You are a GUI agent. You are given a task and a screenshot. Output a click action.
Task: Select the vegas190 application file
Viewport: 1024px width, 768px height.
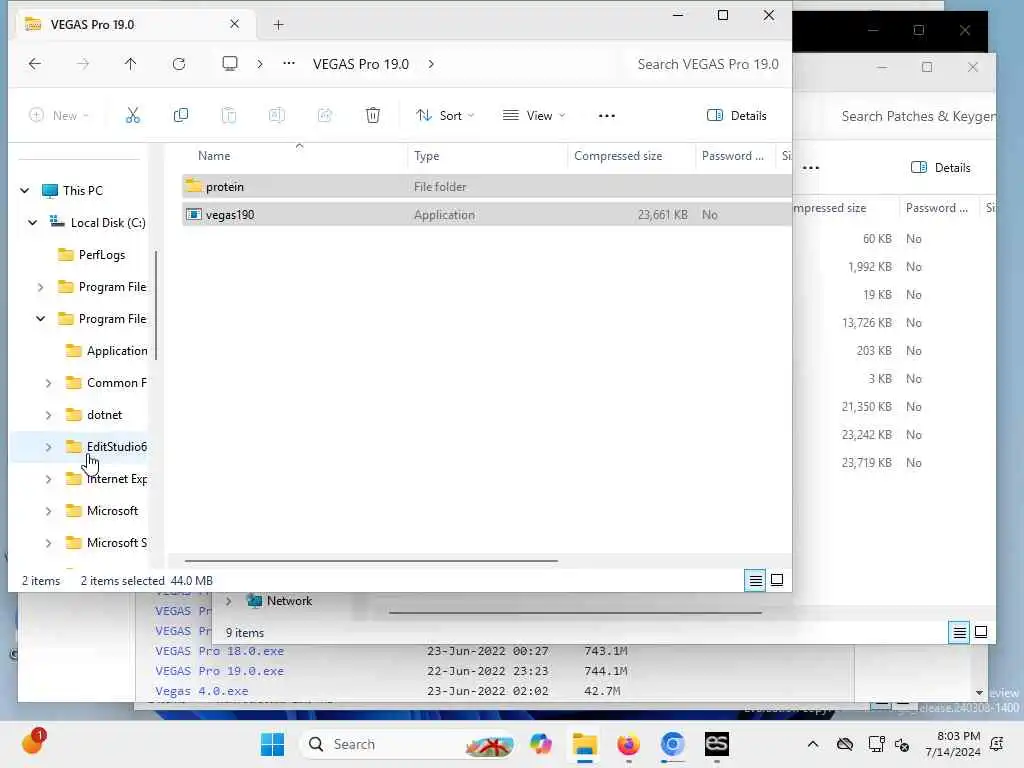click(x=486, y=215)
